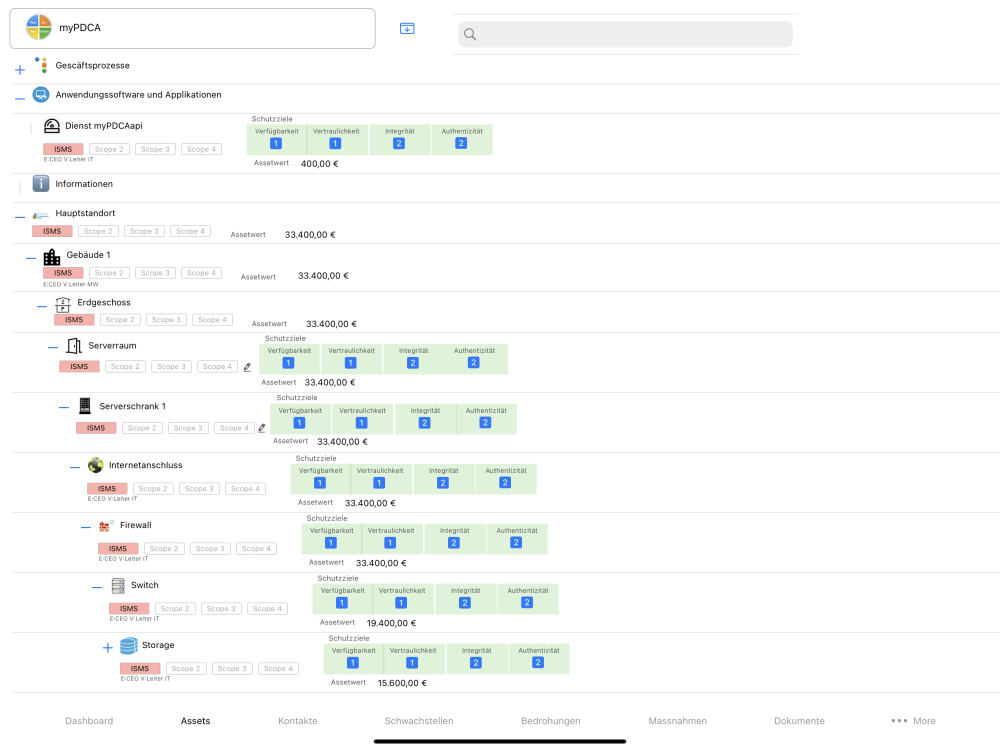
Task: Click the Geschäftsprozesse colored dots icon
Action: 41,64
